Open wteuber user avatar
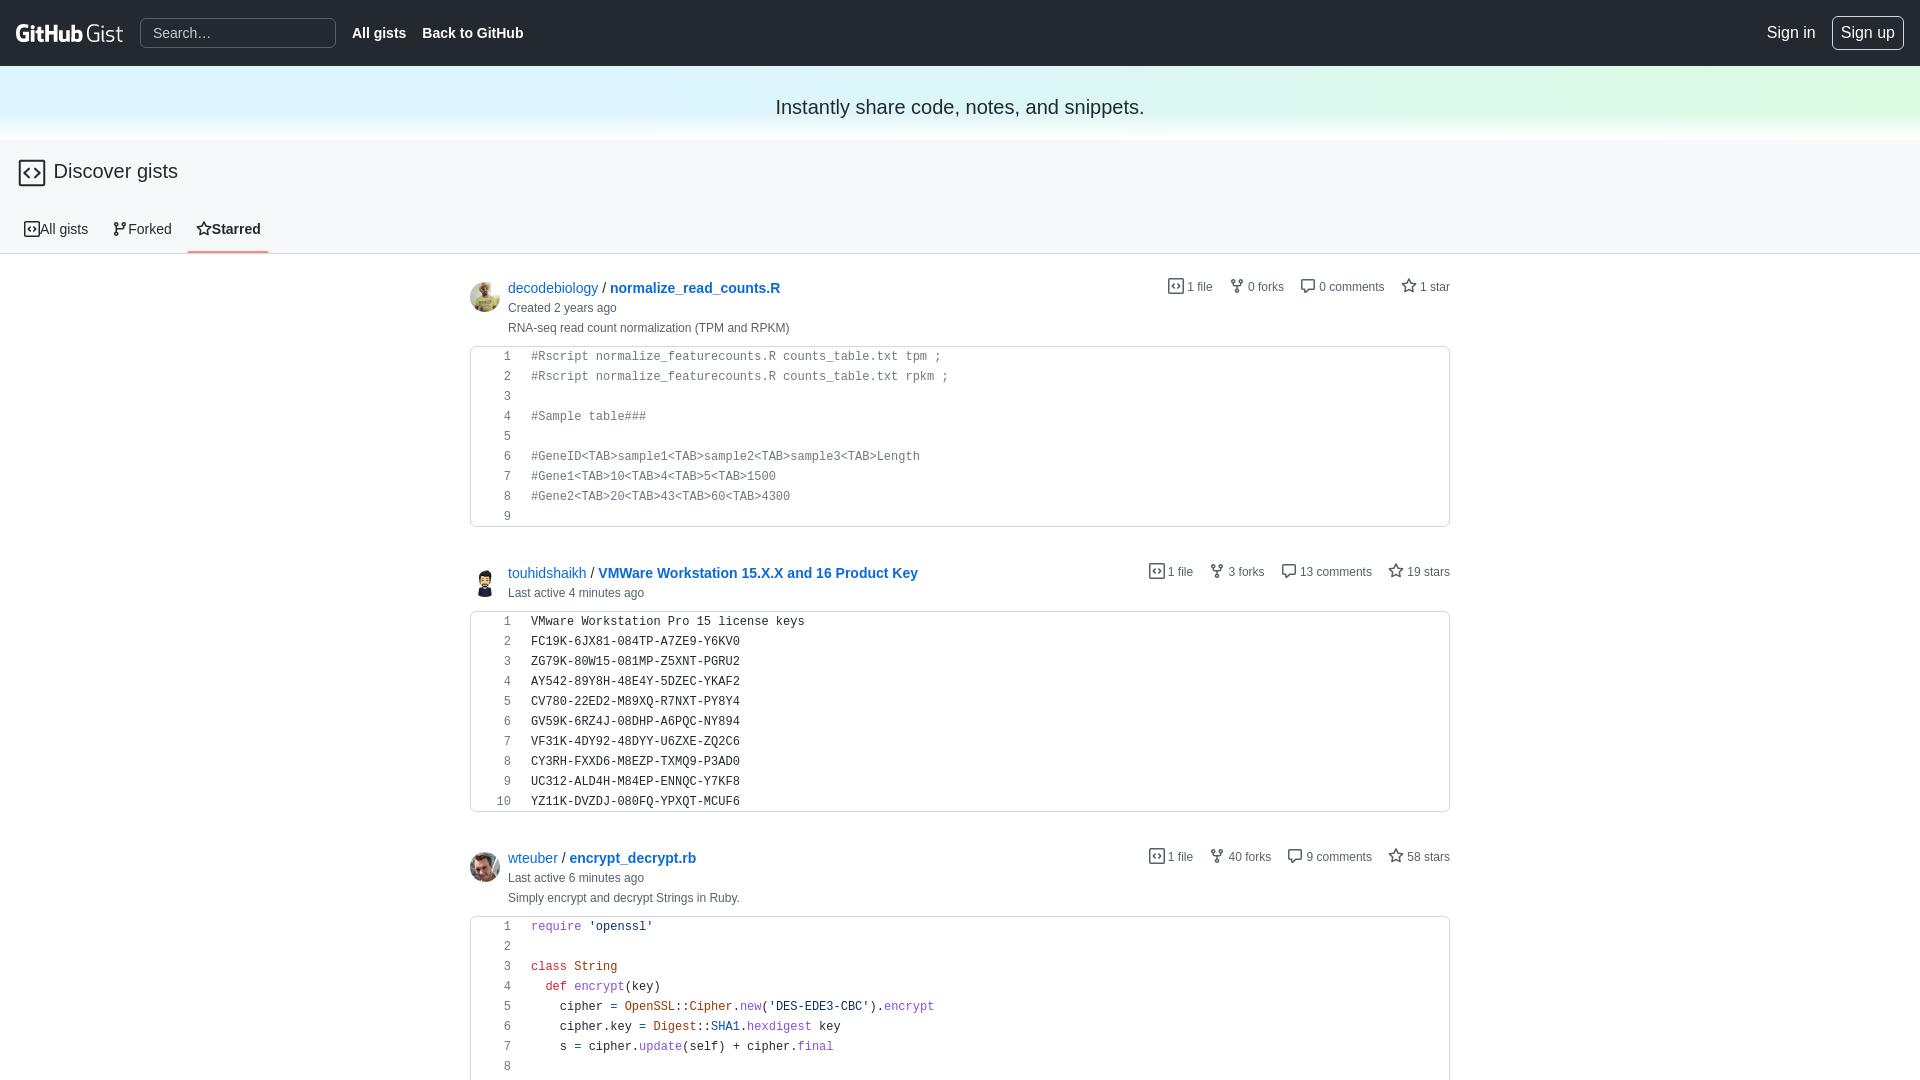Screen dimensions: 1920x1080 [485, 867]
